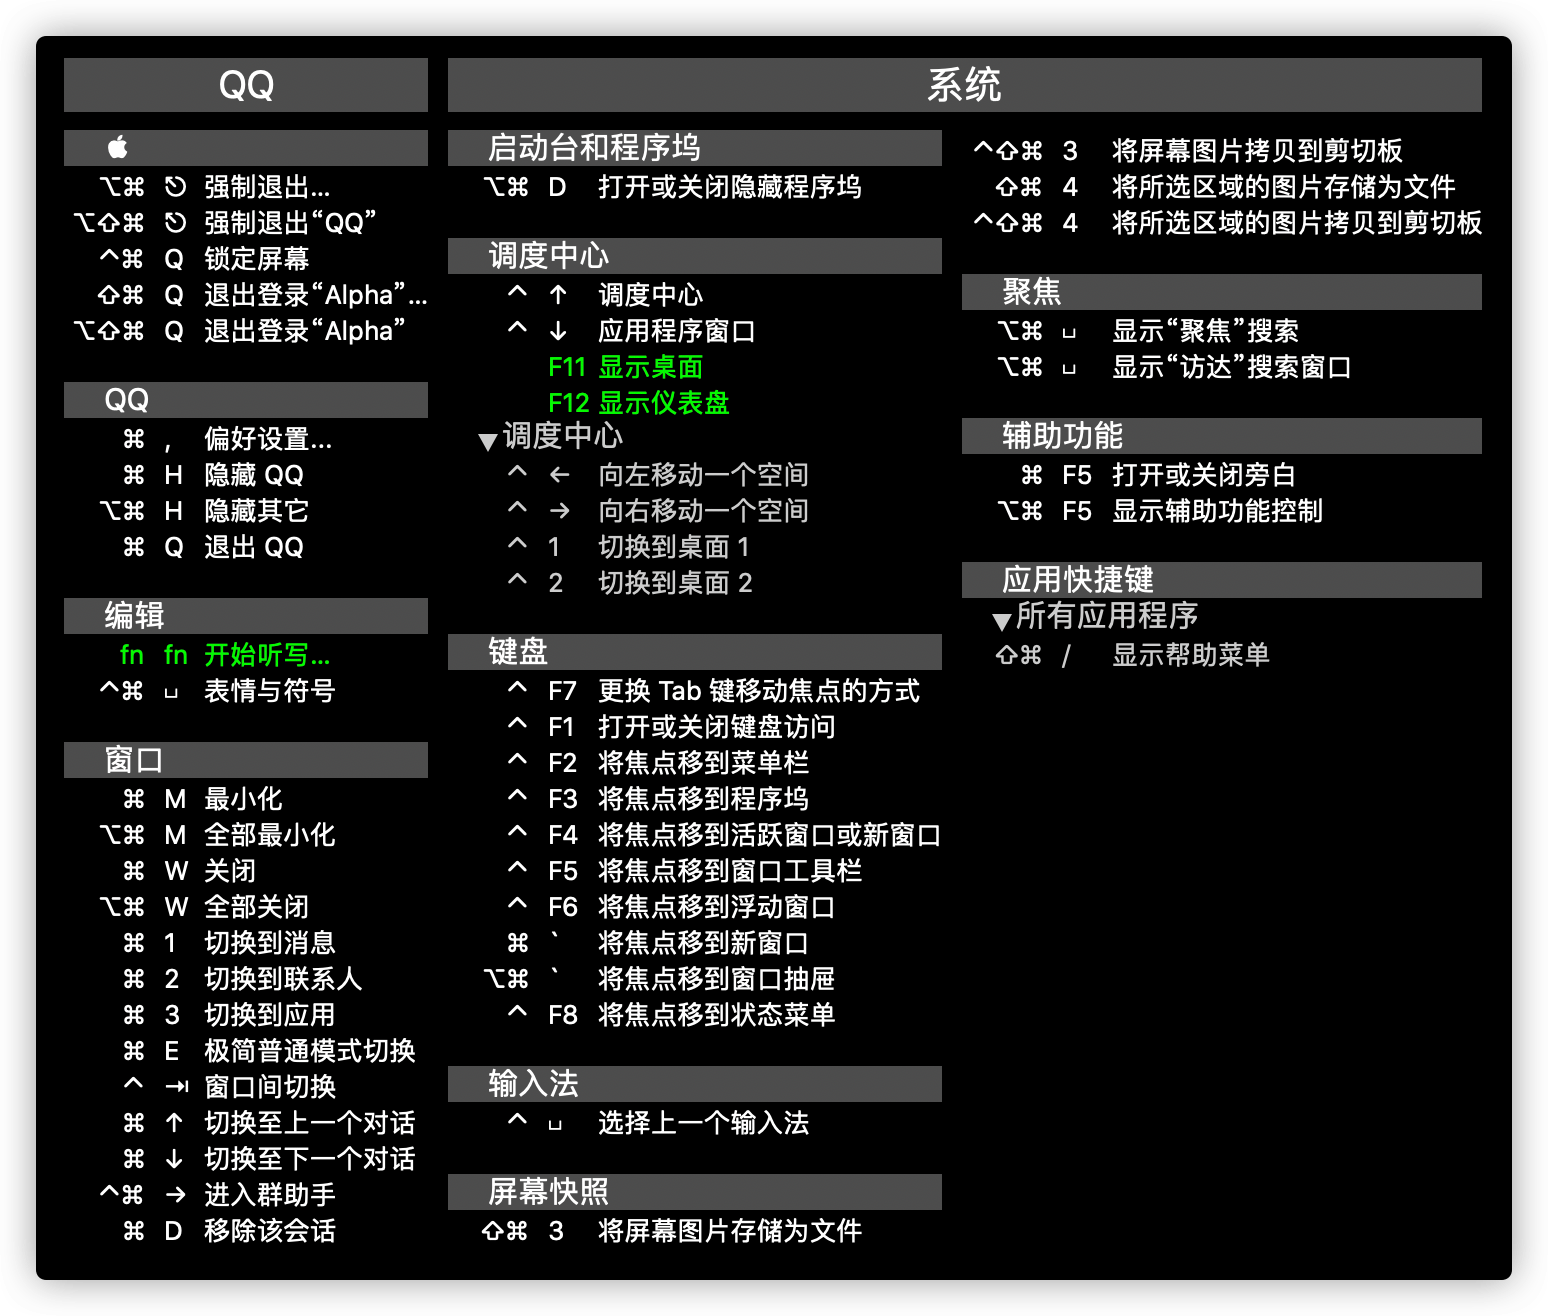The width and height of the screenshot is (1548, 1316).
Task: Click the 键盘 section header
Action: point(695,652)
